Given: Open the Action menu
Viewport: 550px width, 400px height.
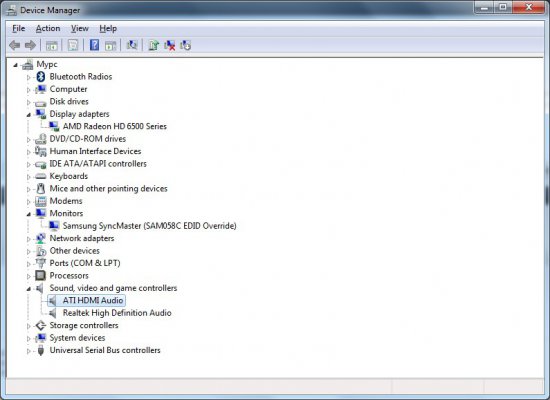Looking at the screenshot, I should (x=48, y=28).
